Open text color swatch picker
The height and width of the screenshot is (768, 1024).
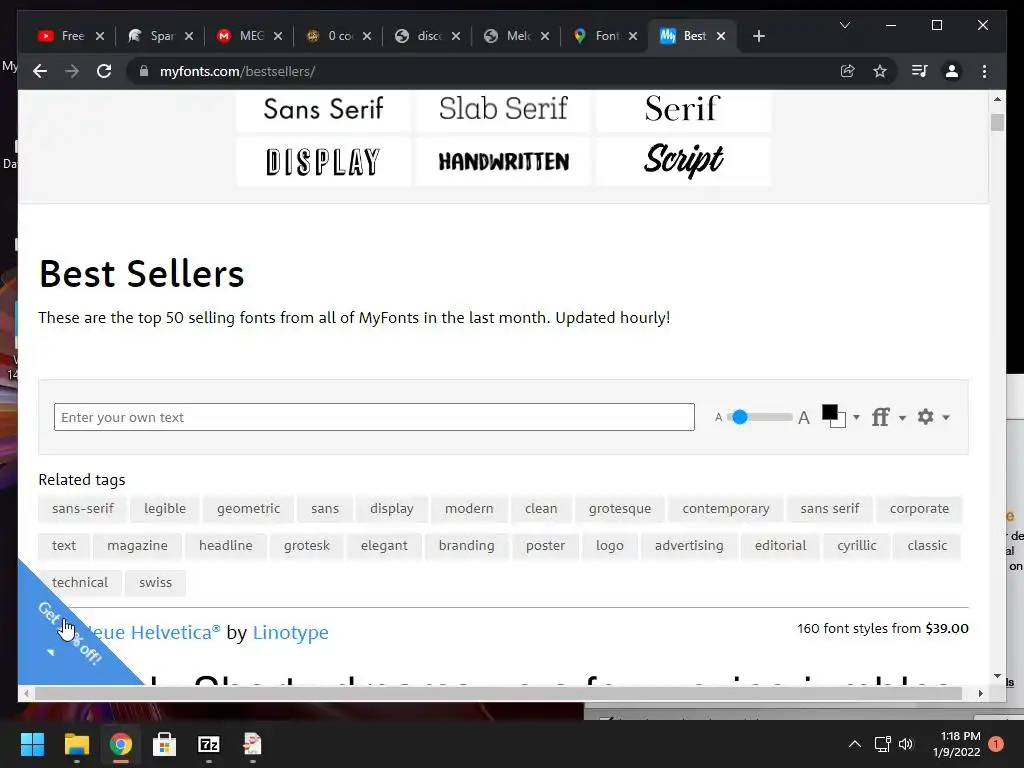833,416
